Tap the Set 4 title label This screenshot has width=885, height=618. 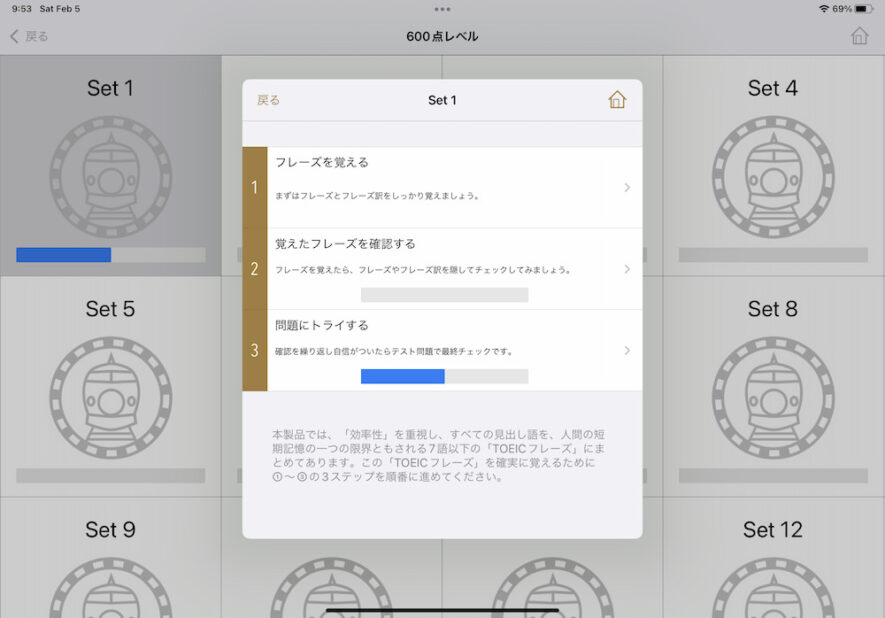tap(773, 88)
